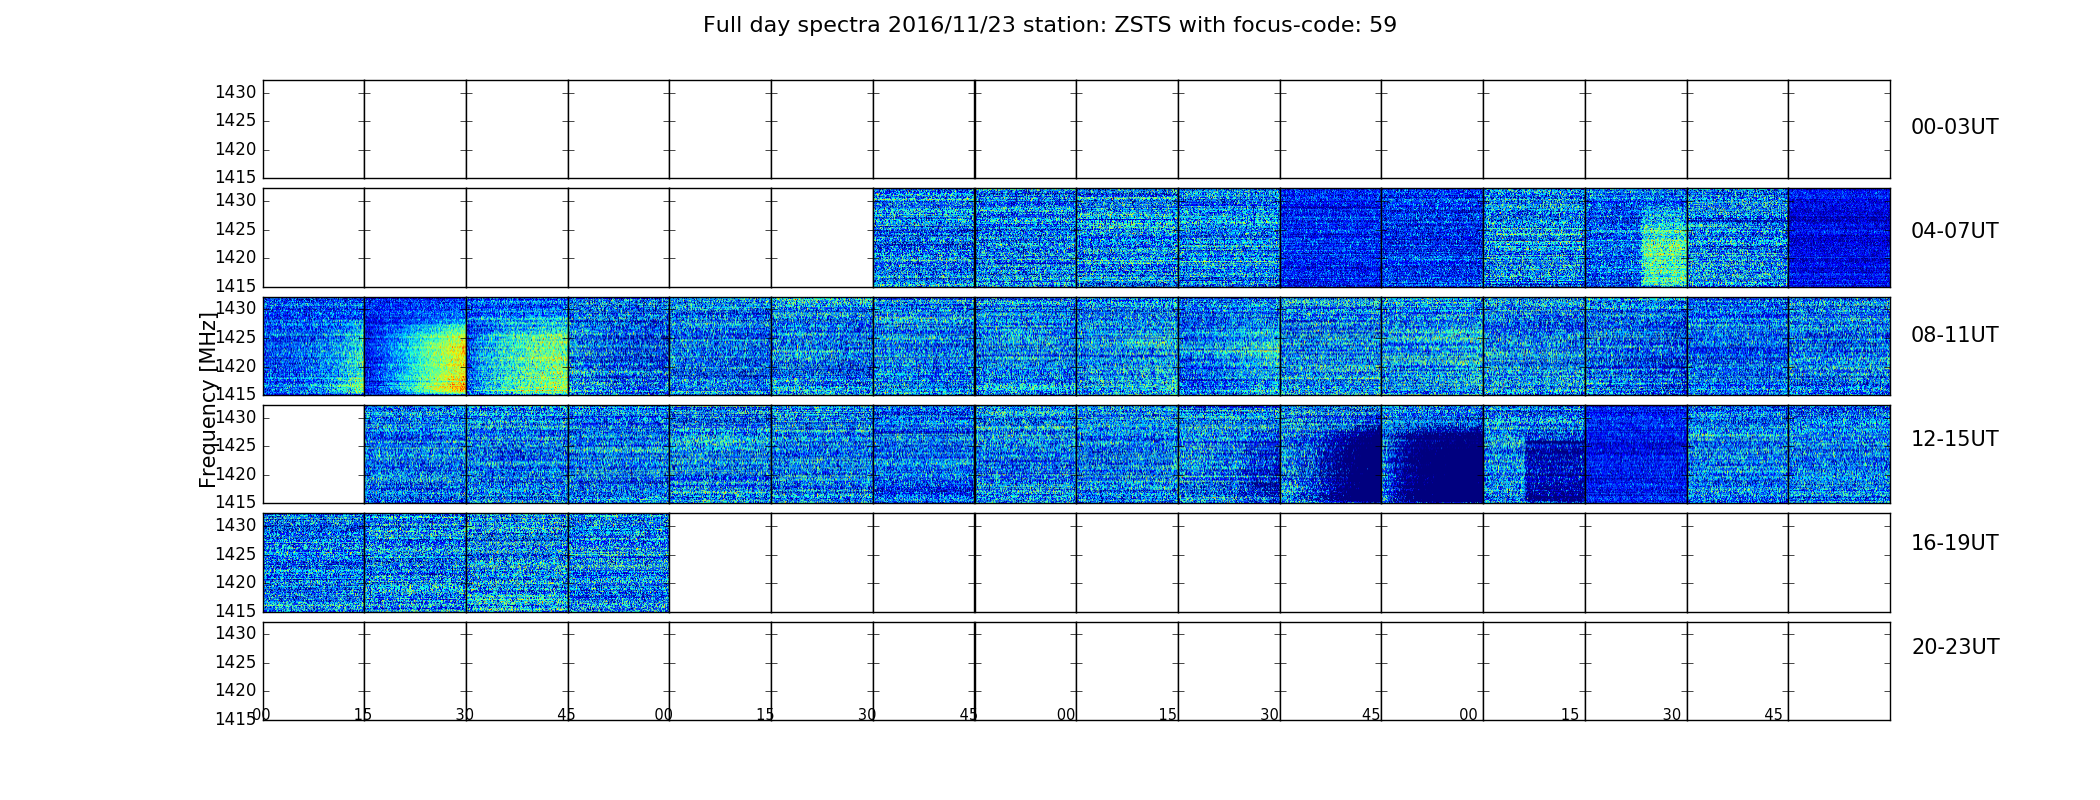The image size is (2100, 800).
Task: Click the 1420 tick label of the 16-19UT row
Action: 236,582
